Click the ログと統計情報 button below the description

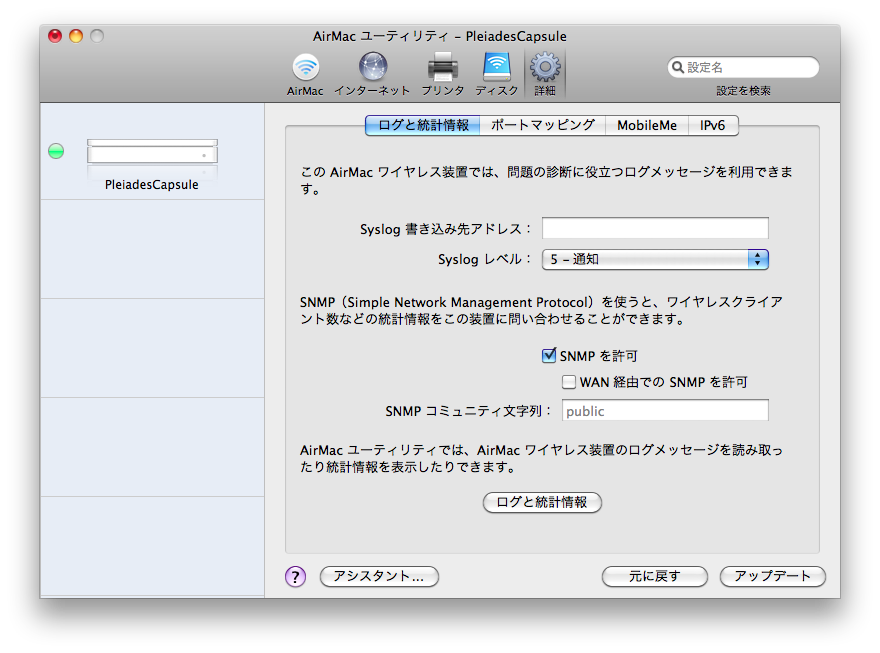tap(542, 502)
